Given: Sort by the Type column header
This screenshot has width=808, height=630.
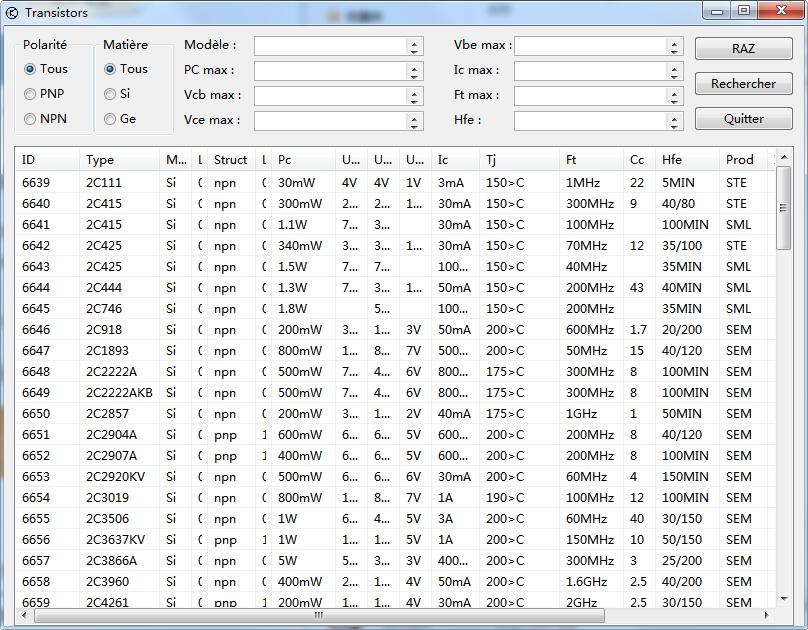Looking at the screenshot, I should click(118, 160).
